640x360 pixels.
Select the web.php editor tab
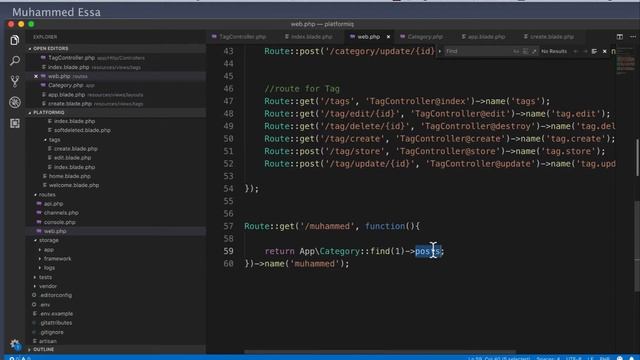[x=369, y=37]
